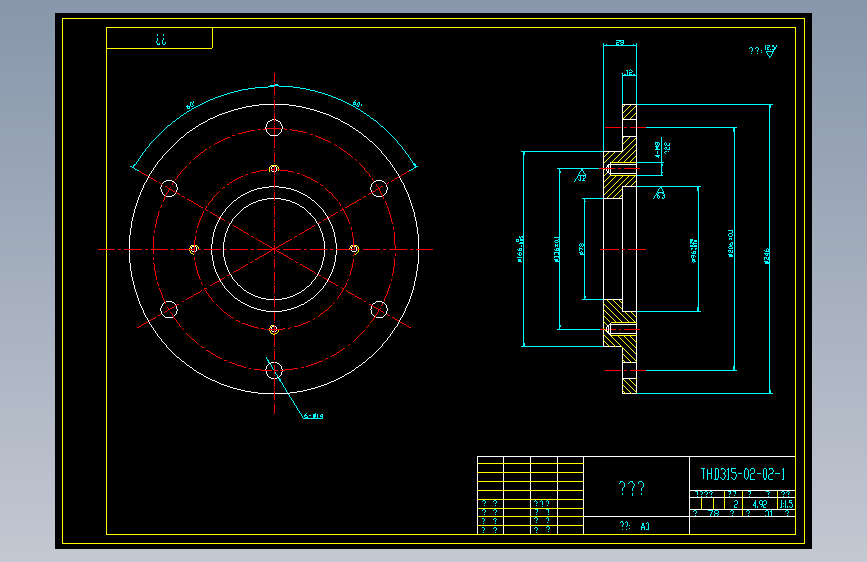
Task: Select the 4.92 weight value in title block
Action: pos(760,504)
